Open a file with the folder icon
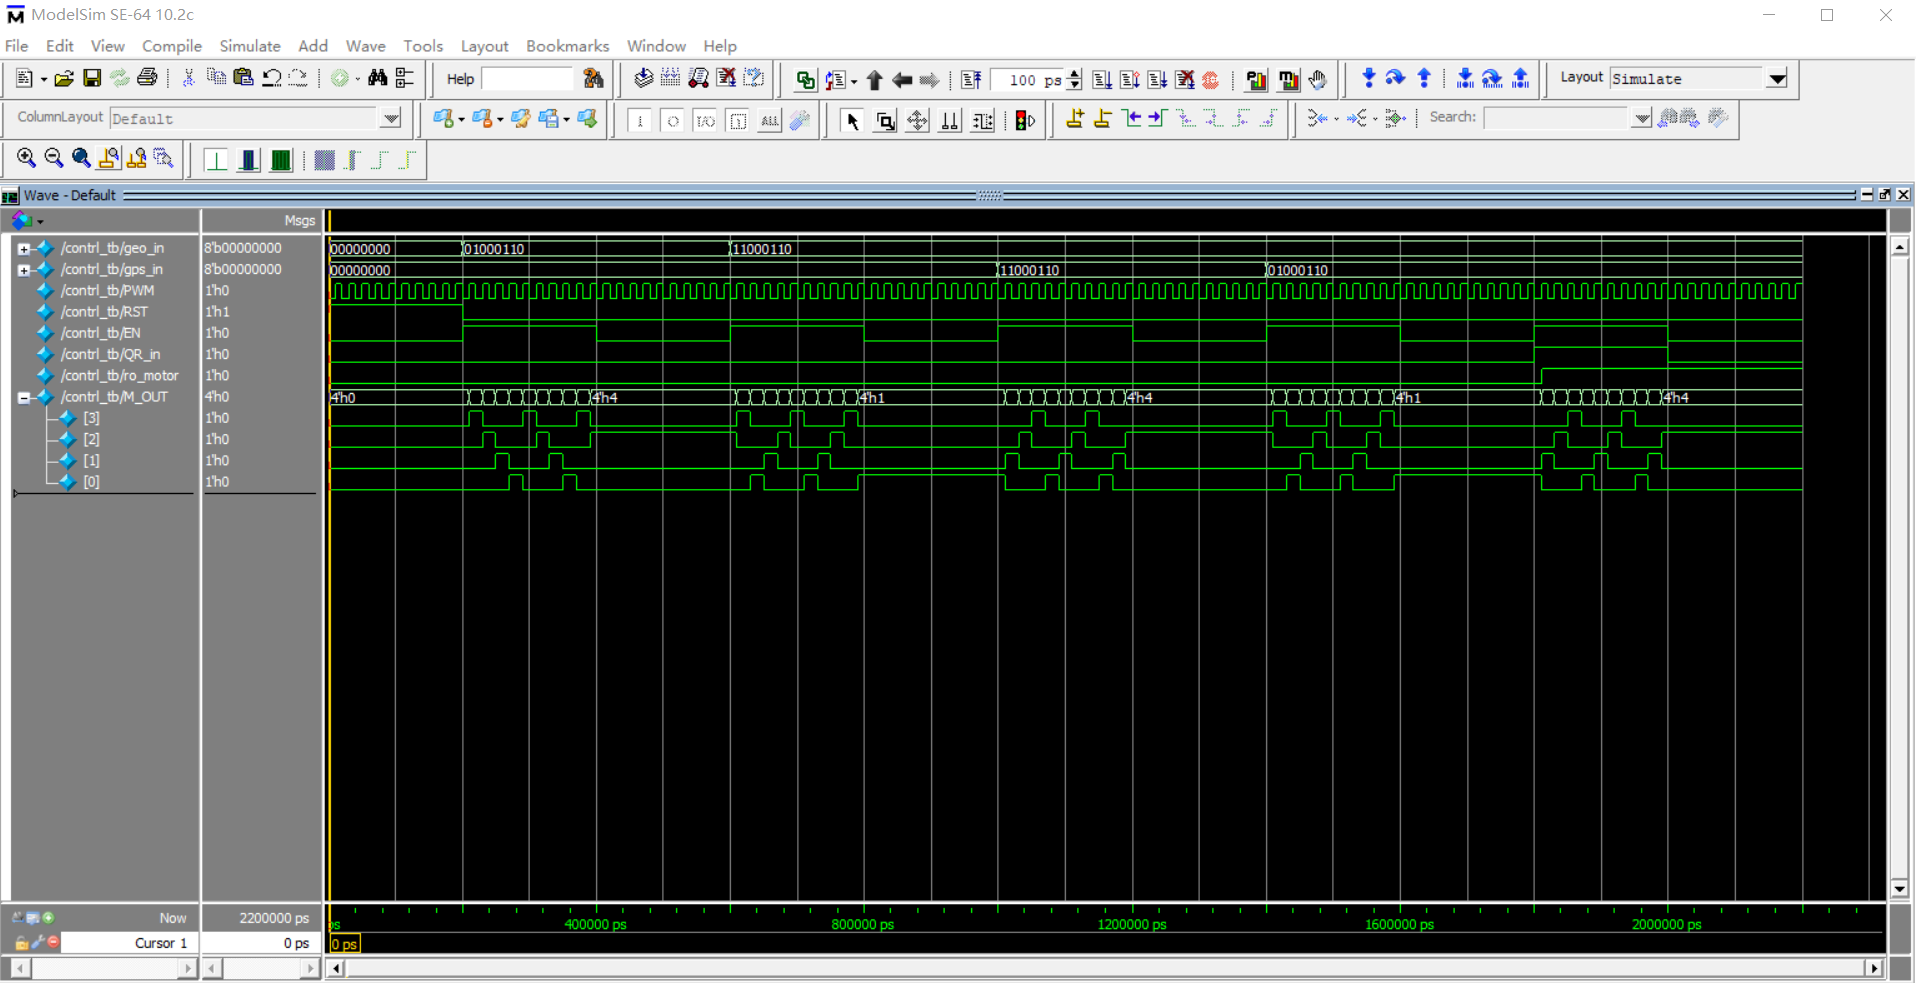This screenshot has height=983, width=1916. pyautogui.click(x=64, y=79)
